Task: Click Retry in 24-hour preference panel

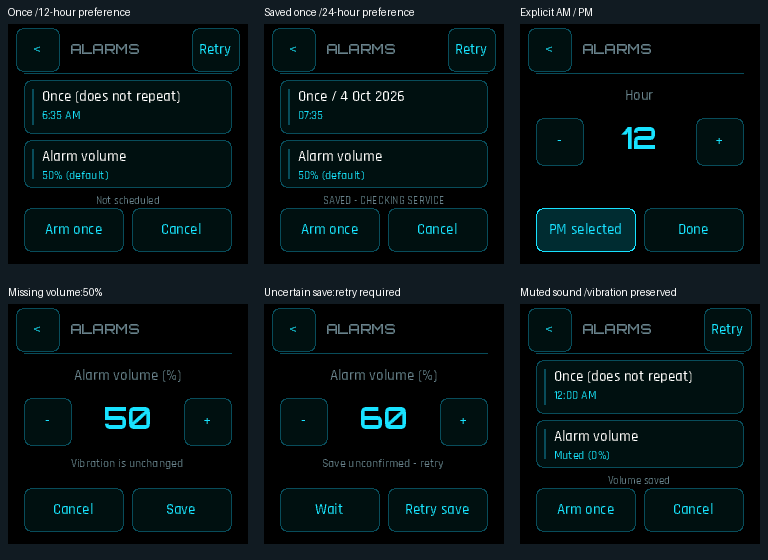Action: pyautogui.click(x=472, y=49)
